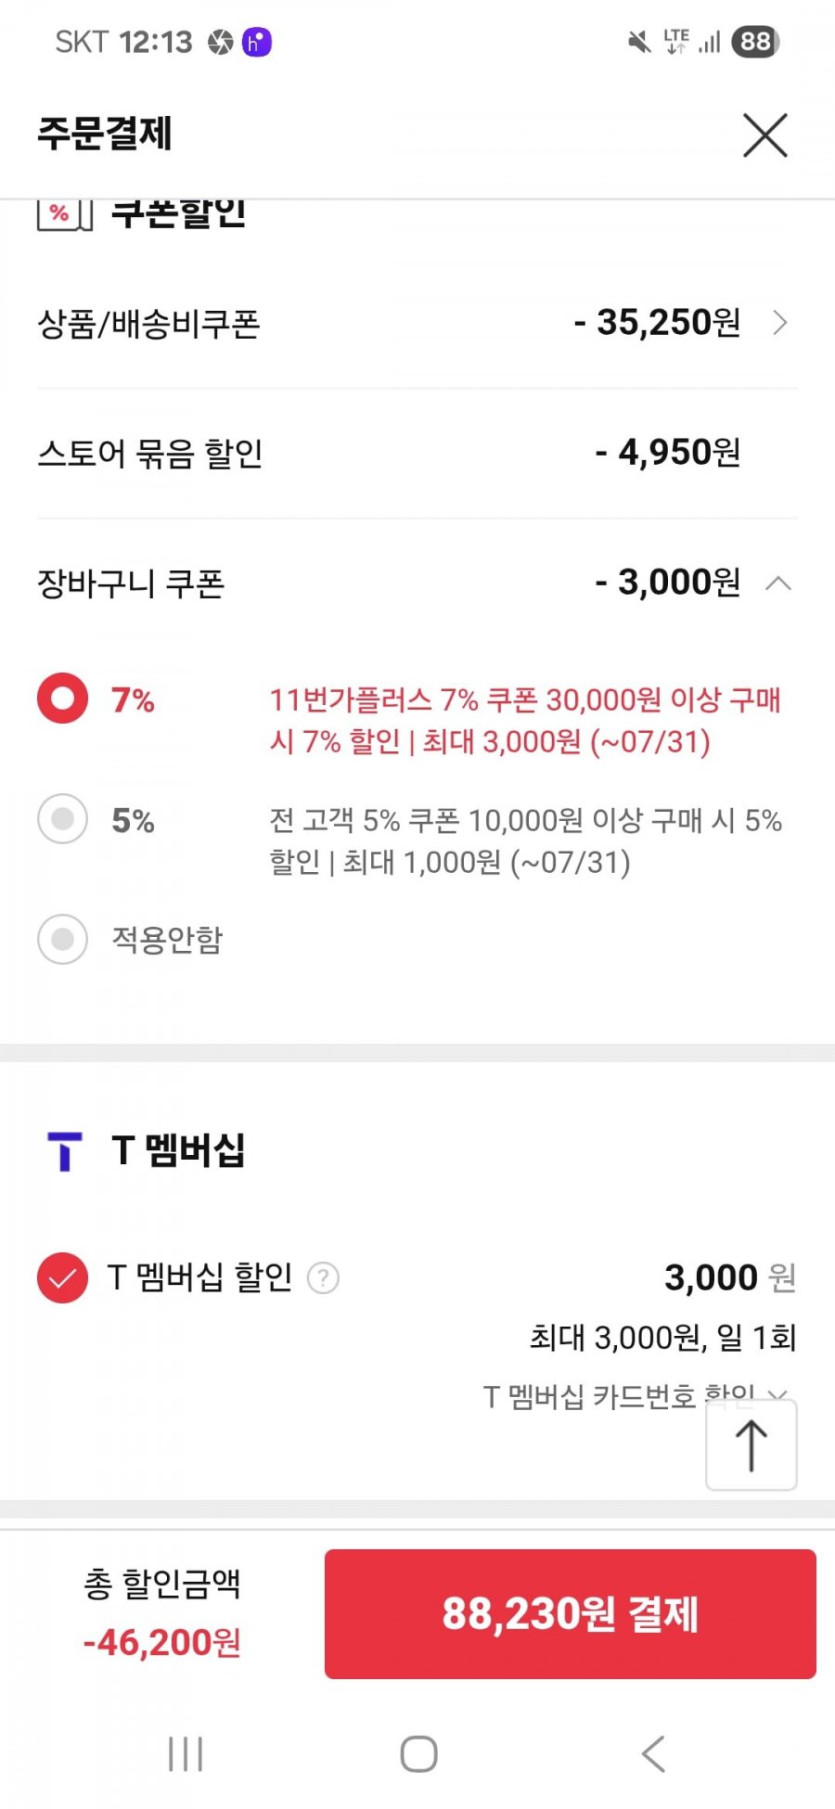835x1809 pixels.
Task: Close the 주문결제 order payment screen
Action: click(x=765, y=135)
